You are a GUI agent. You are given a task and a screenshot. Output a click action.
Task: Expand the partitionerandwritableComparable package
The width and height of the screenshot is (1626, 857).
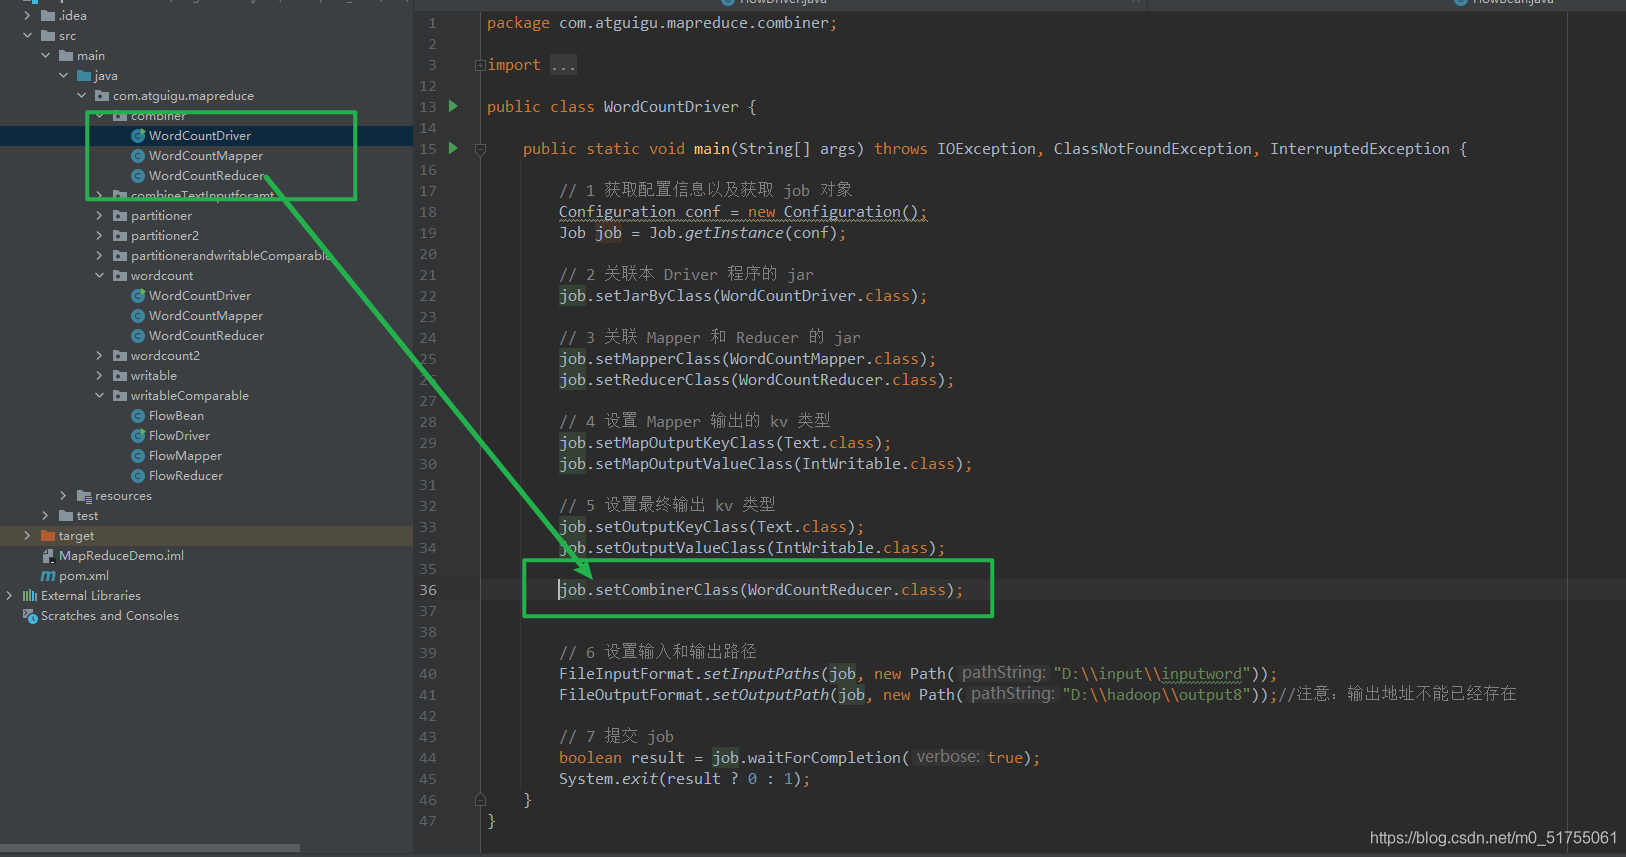[99, 256]
